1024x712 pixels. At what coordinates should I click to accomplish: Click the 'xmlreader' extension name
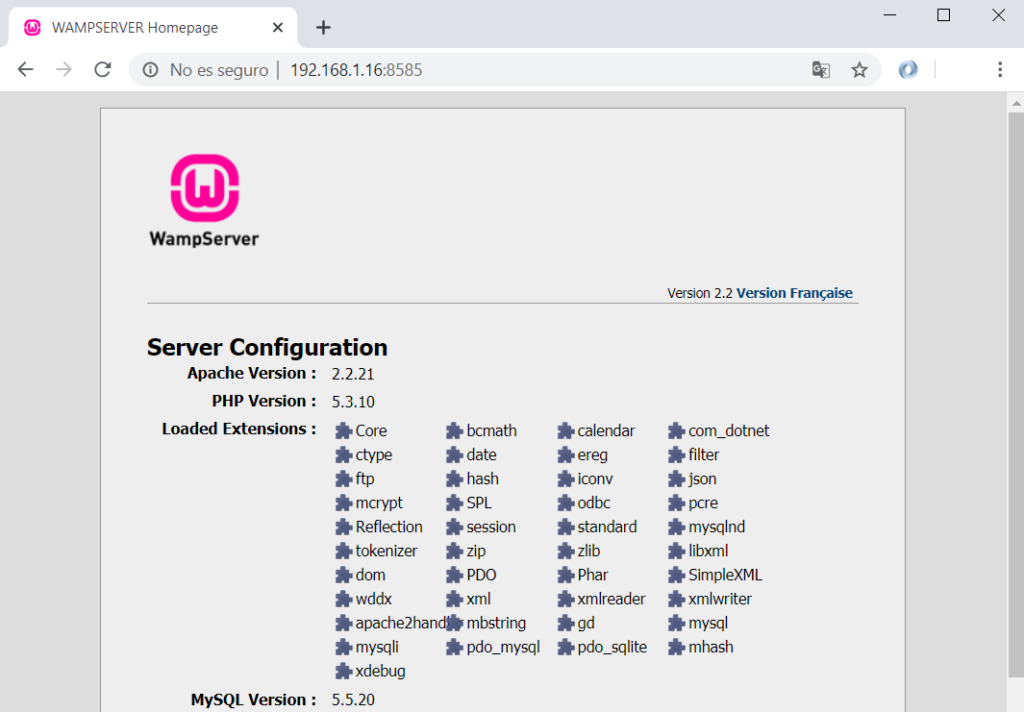coord(611,599)
